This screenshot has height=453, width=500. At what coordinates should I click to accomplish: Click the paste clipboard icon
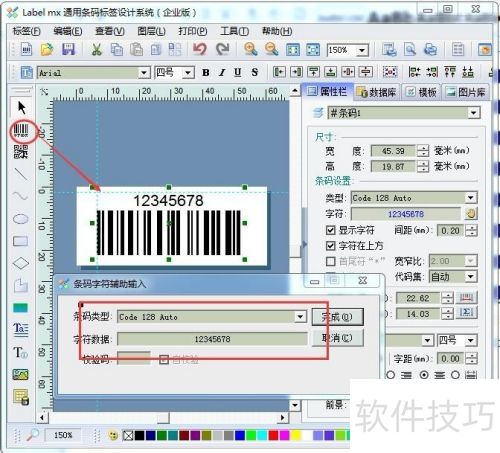pyautogui.click(x=136, y=50)
